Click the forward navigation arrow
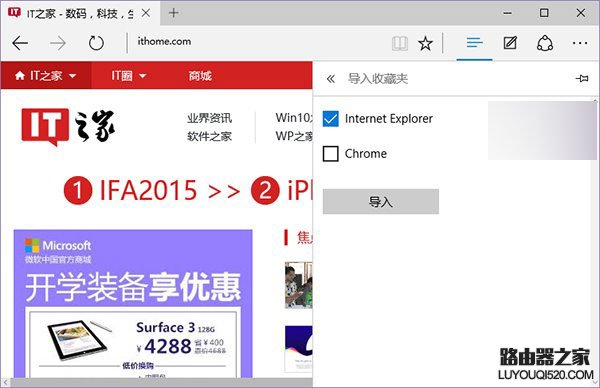Image resolution: width=600 pixels, height=388 pixels. [x=58, y=43]
